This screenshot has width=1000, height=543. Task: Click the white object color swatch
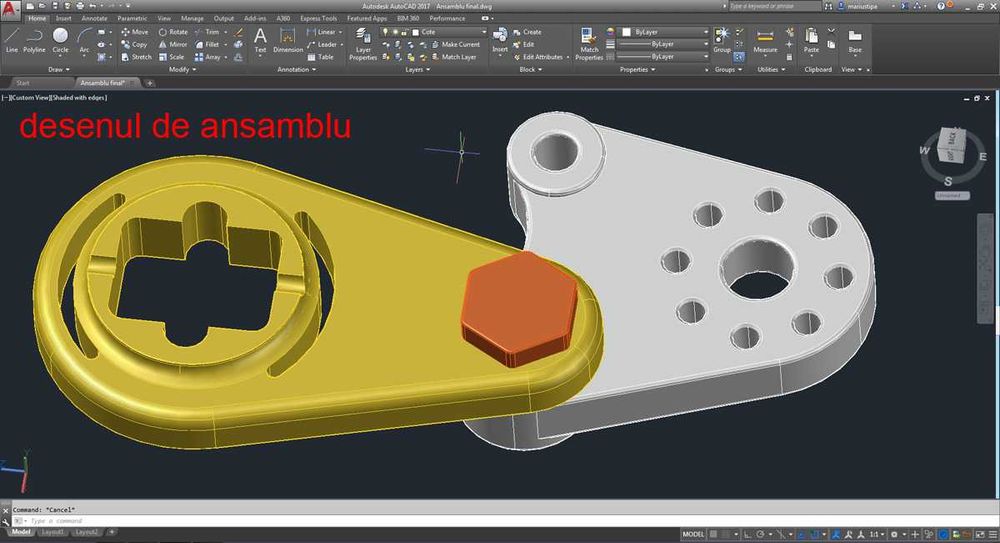[627, 32]
